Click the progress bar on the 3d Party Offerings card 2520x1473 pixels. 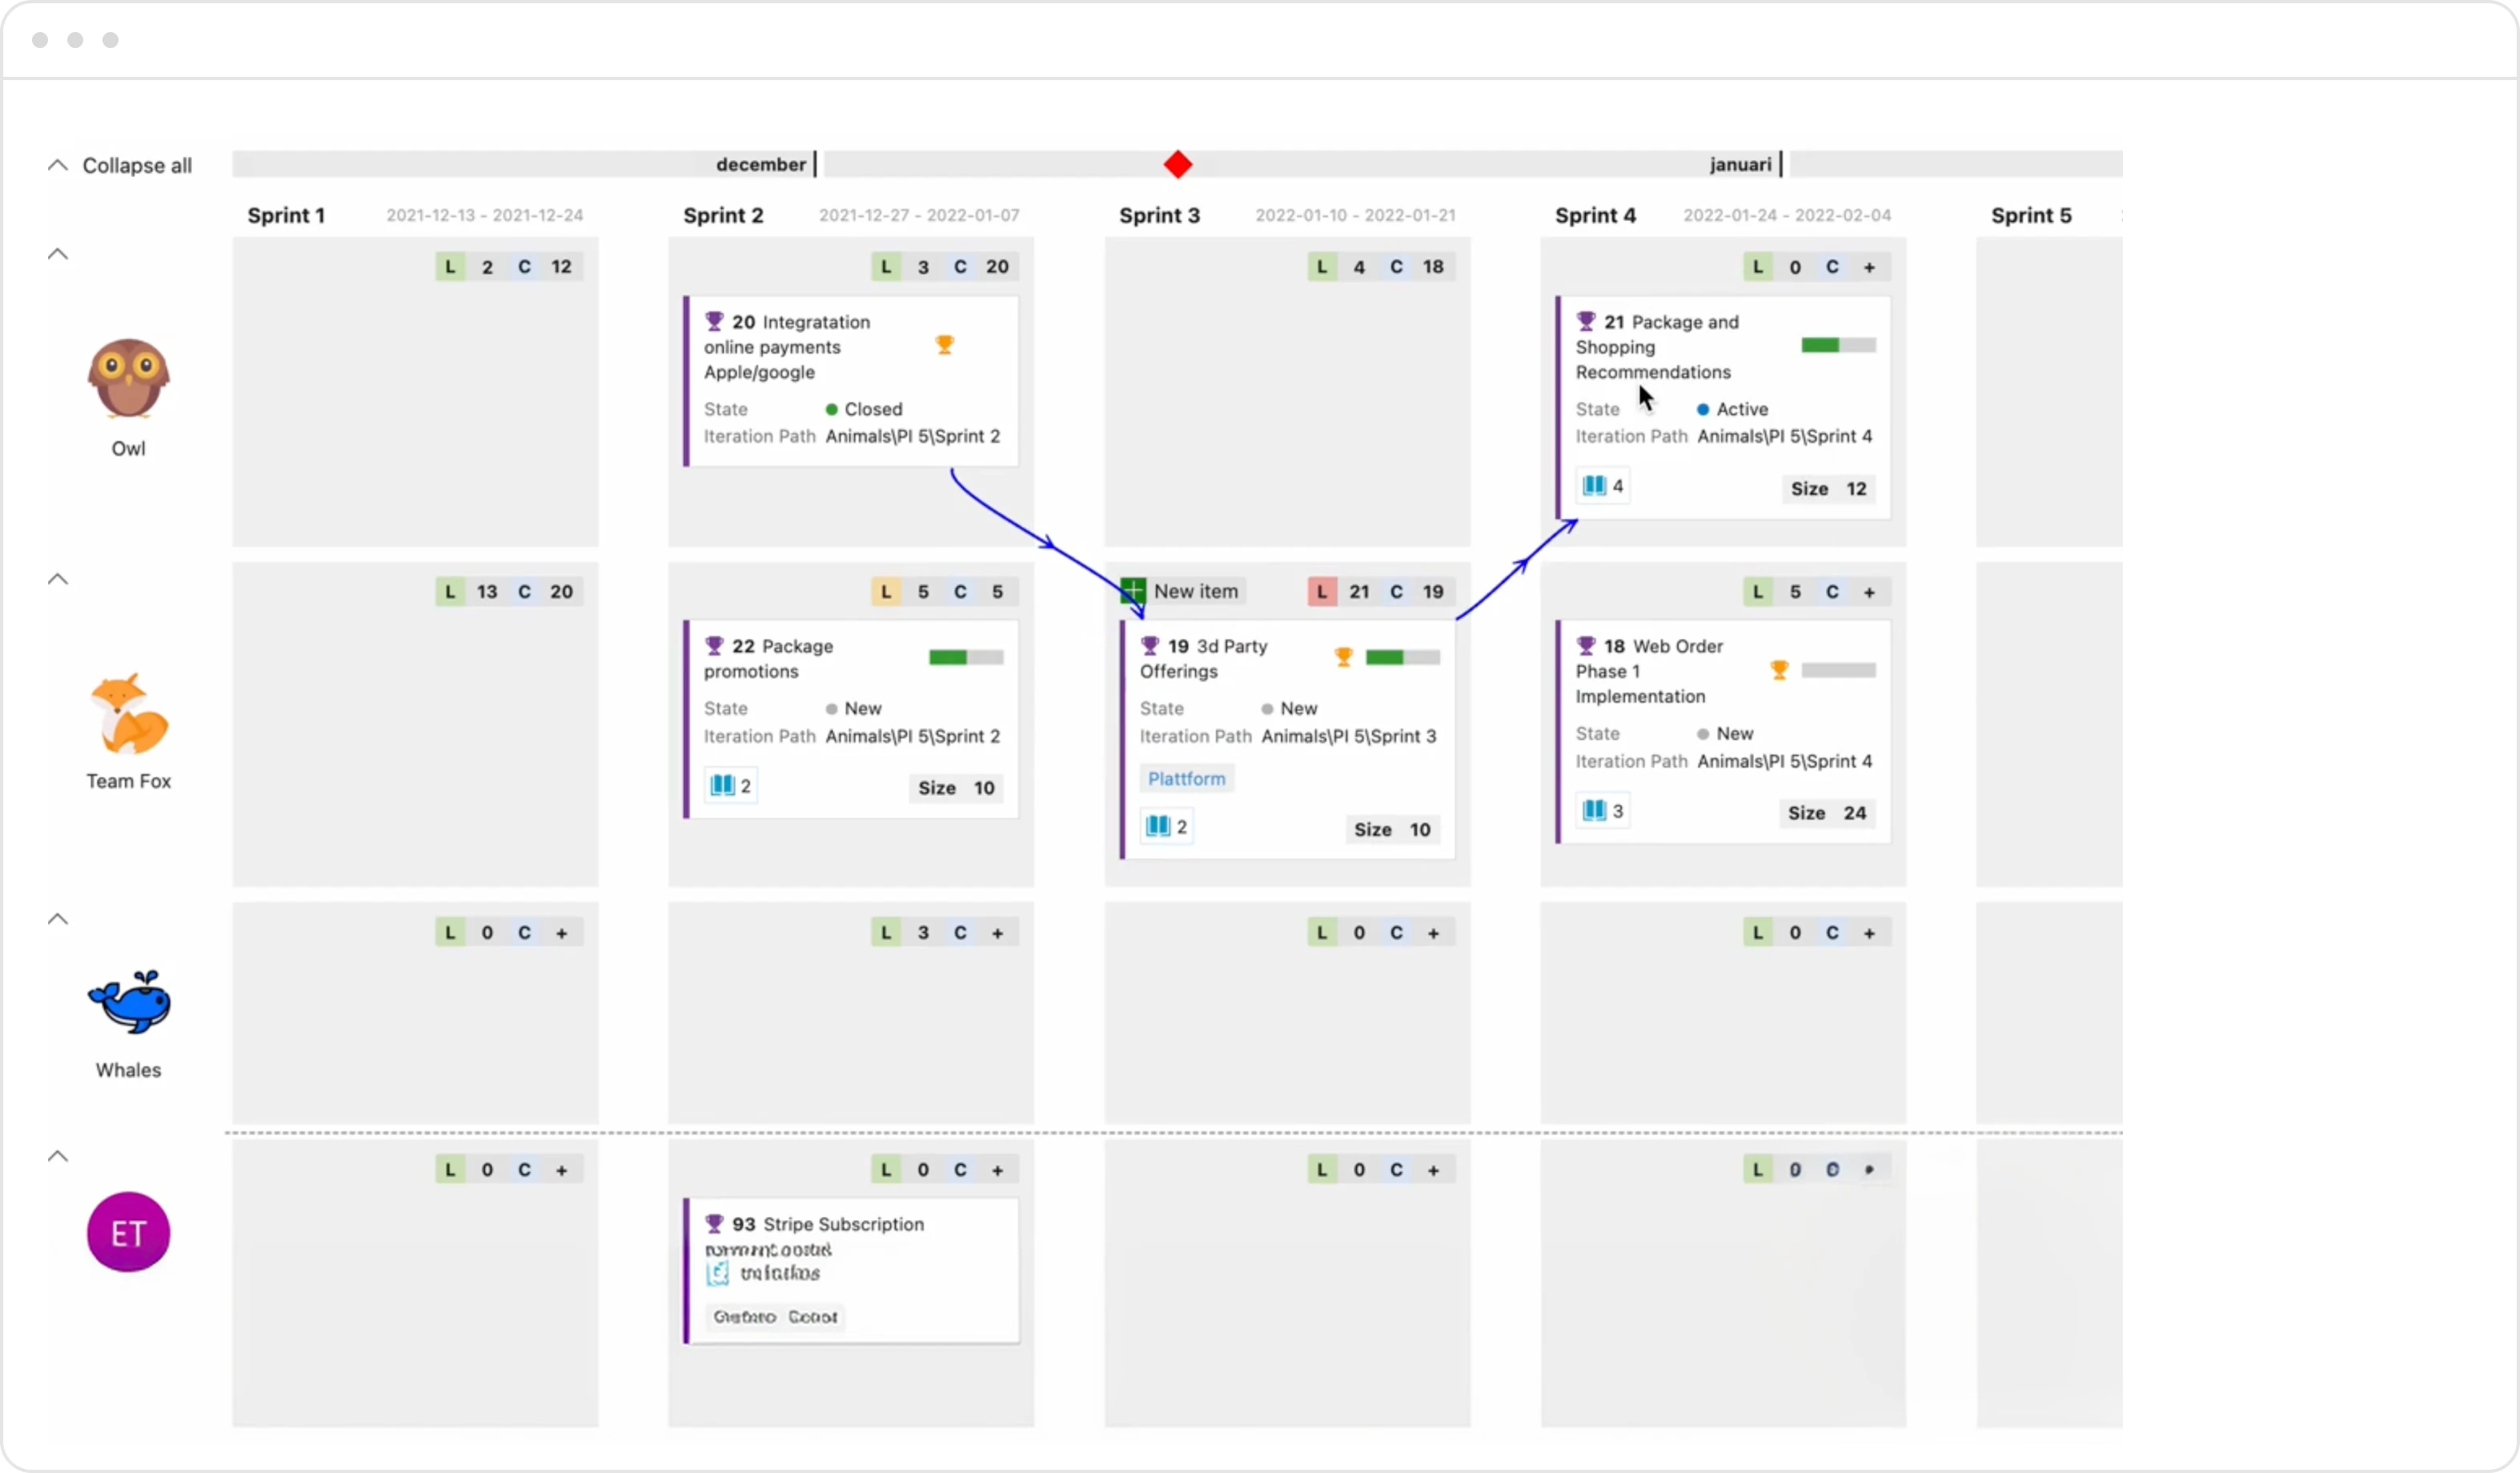pos(1403,657)
